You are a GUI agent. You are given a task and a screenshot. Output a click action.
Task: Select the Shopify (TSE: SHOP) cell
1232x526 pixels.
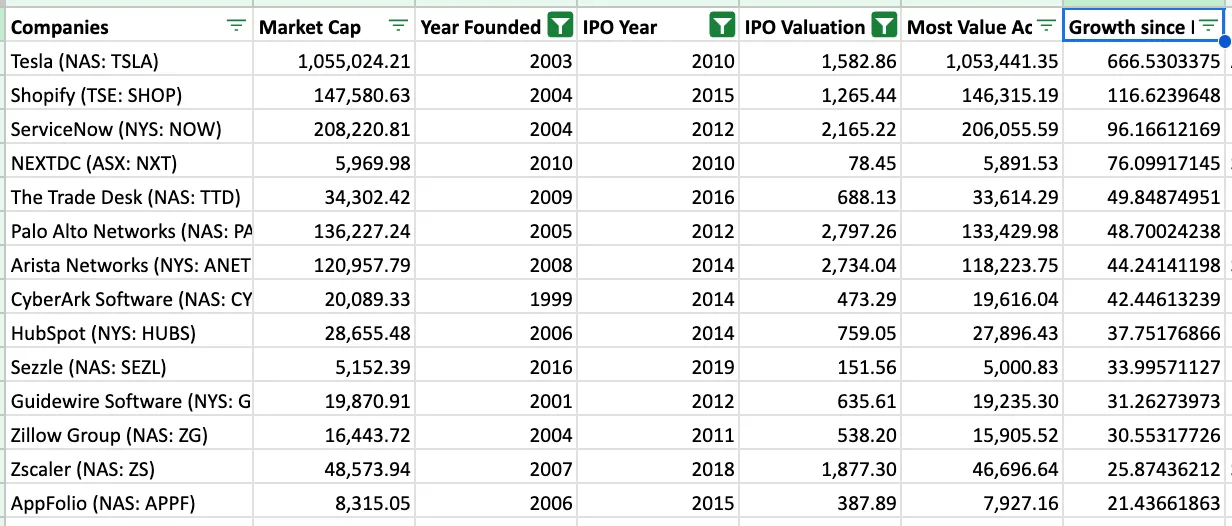tap(97, 95)
